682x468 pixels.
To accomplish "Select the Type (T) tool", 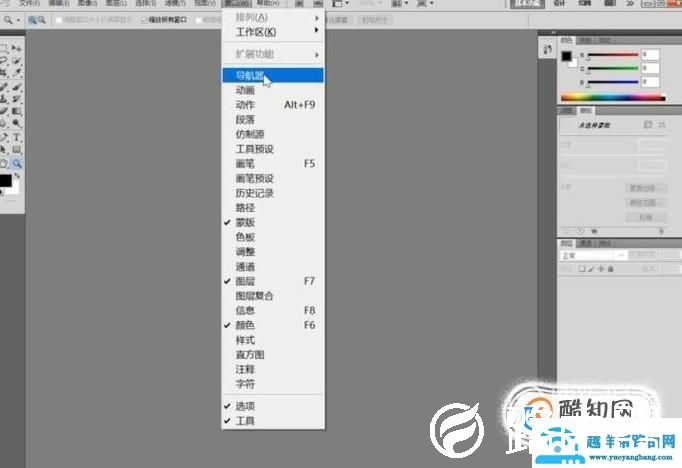I will (17, 137).
